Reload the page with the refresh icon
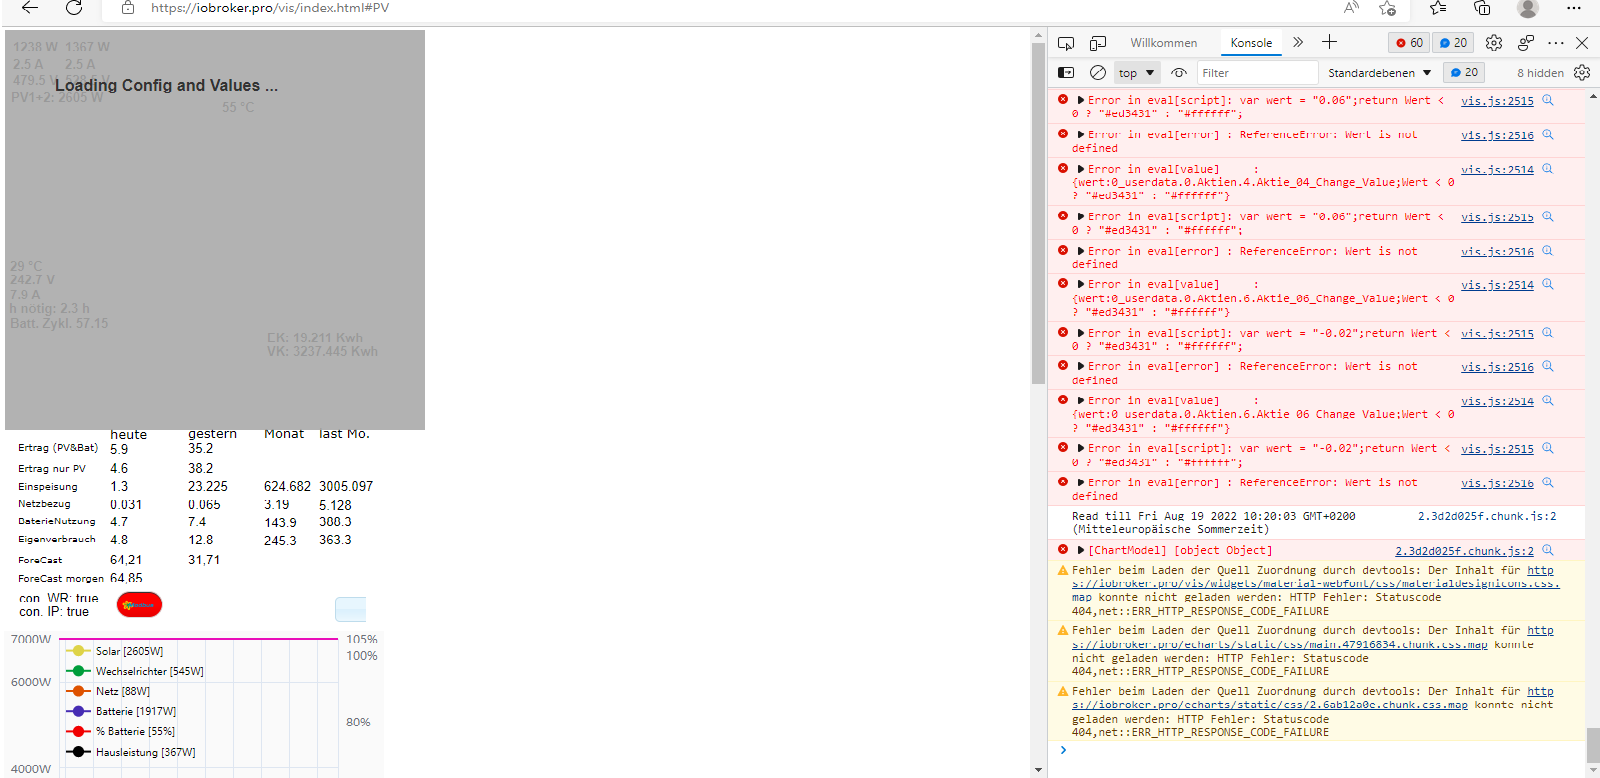The width and height of the screenshot is (1600, 778). click(74, 8)
